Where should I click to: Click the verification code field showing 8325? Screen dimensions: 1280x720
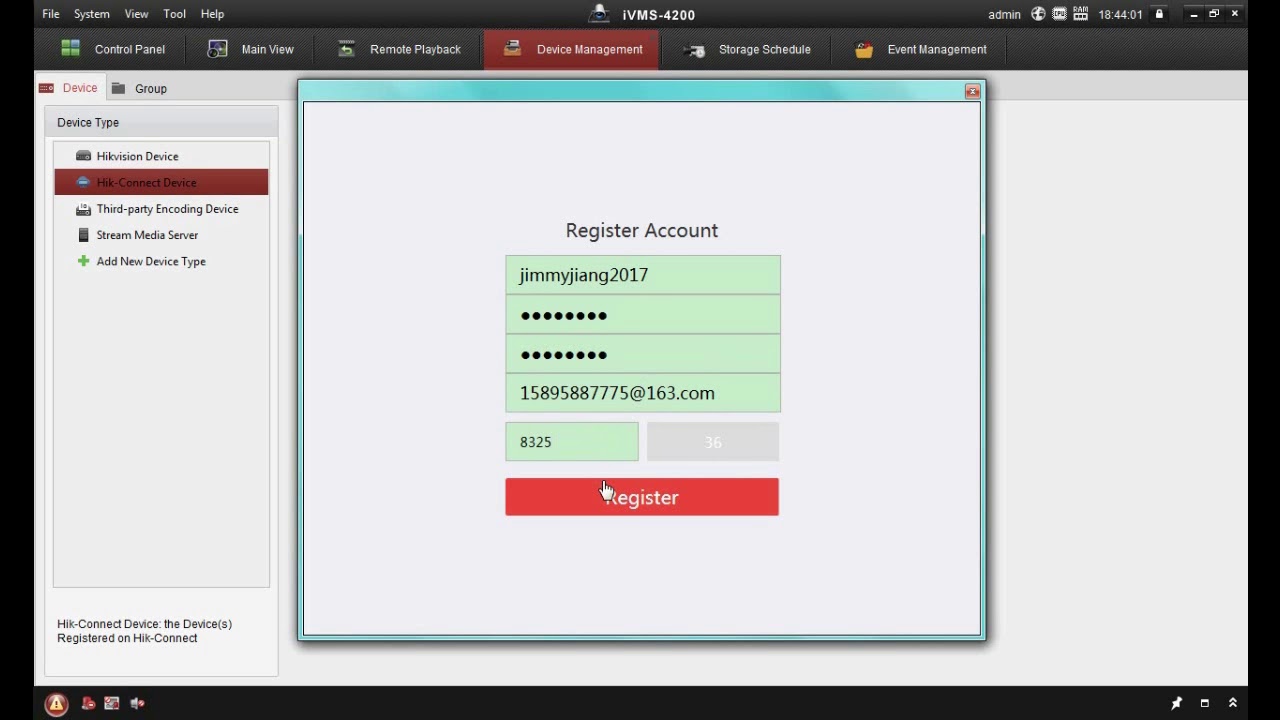(x=572, y=442)
